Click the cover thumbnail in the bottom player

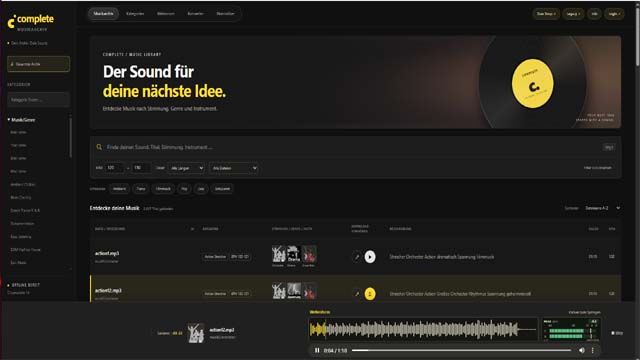[196, 333]
